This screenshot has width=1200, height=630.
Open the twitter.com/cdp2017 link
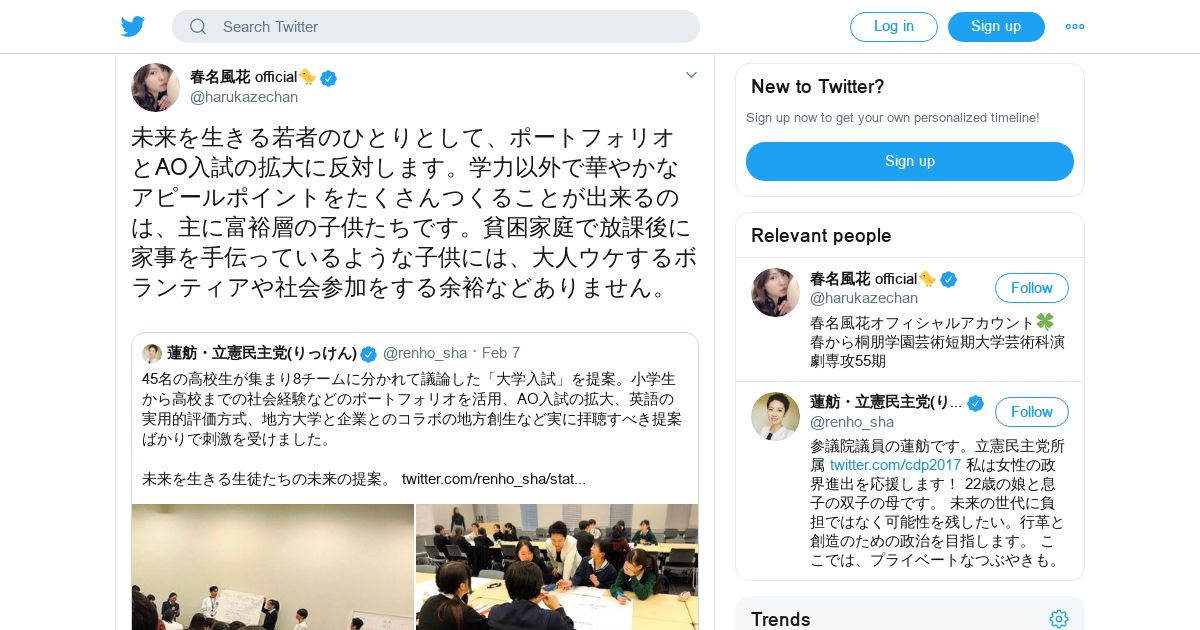(x=895, y=465)
